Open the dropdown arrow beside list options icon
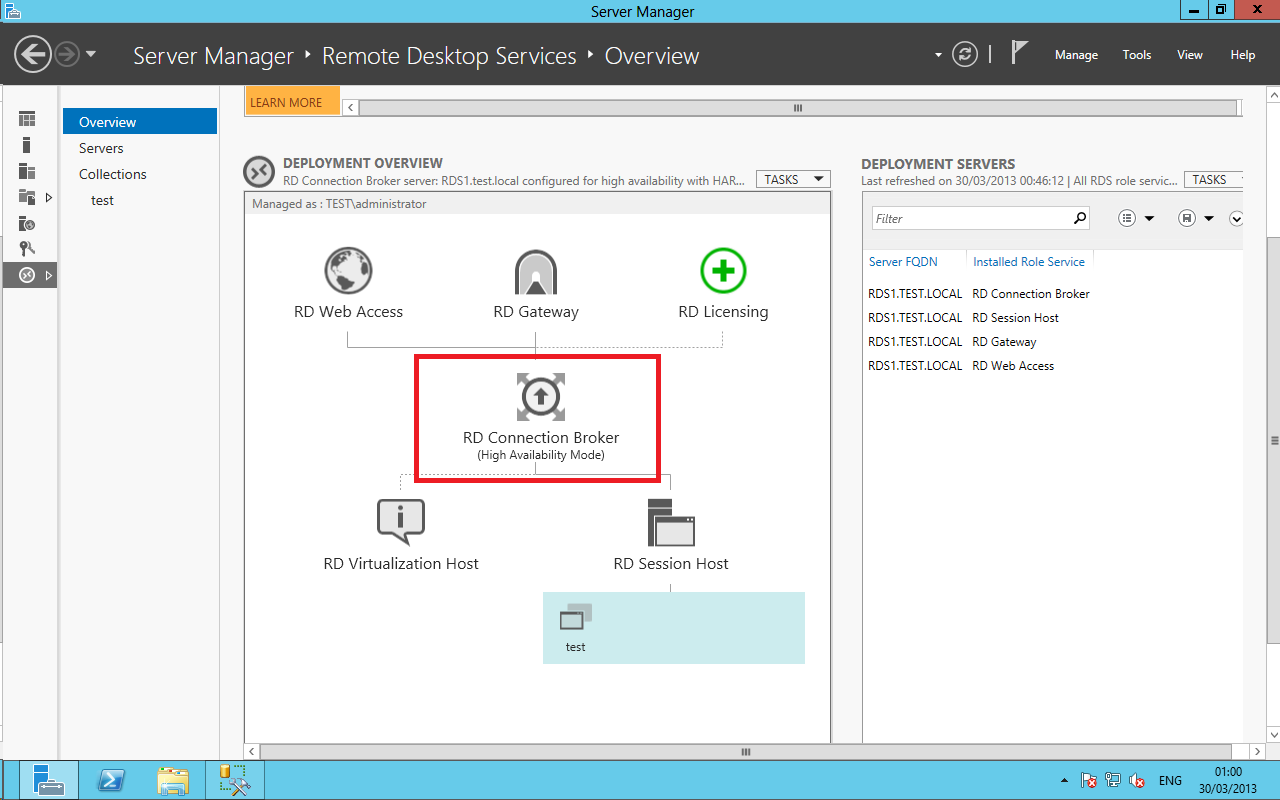Viewport: 1280px width, 800px height. (1149, 219)
